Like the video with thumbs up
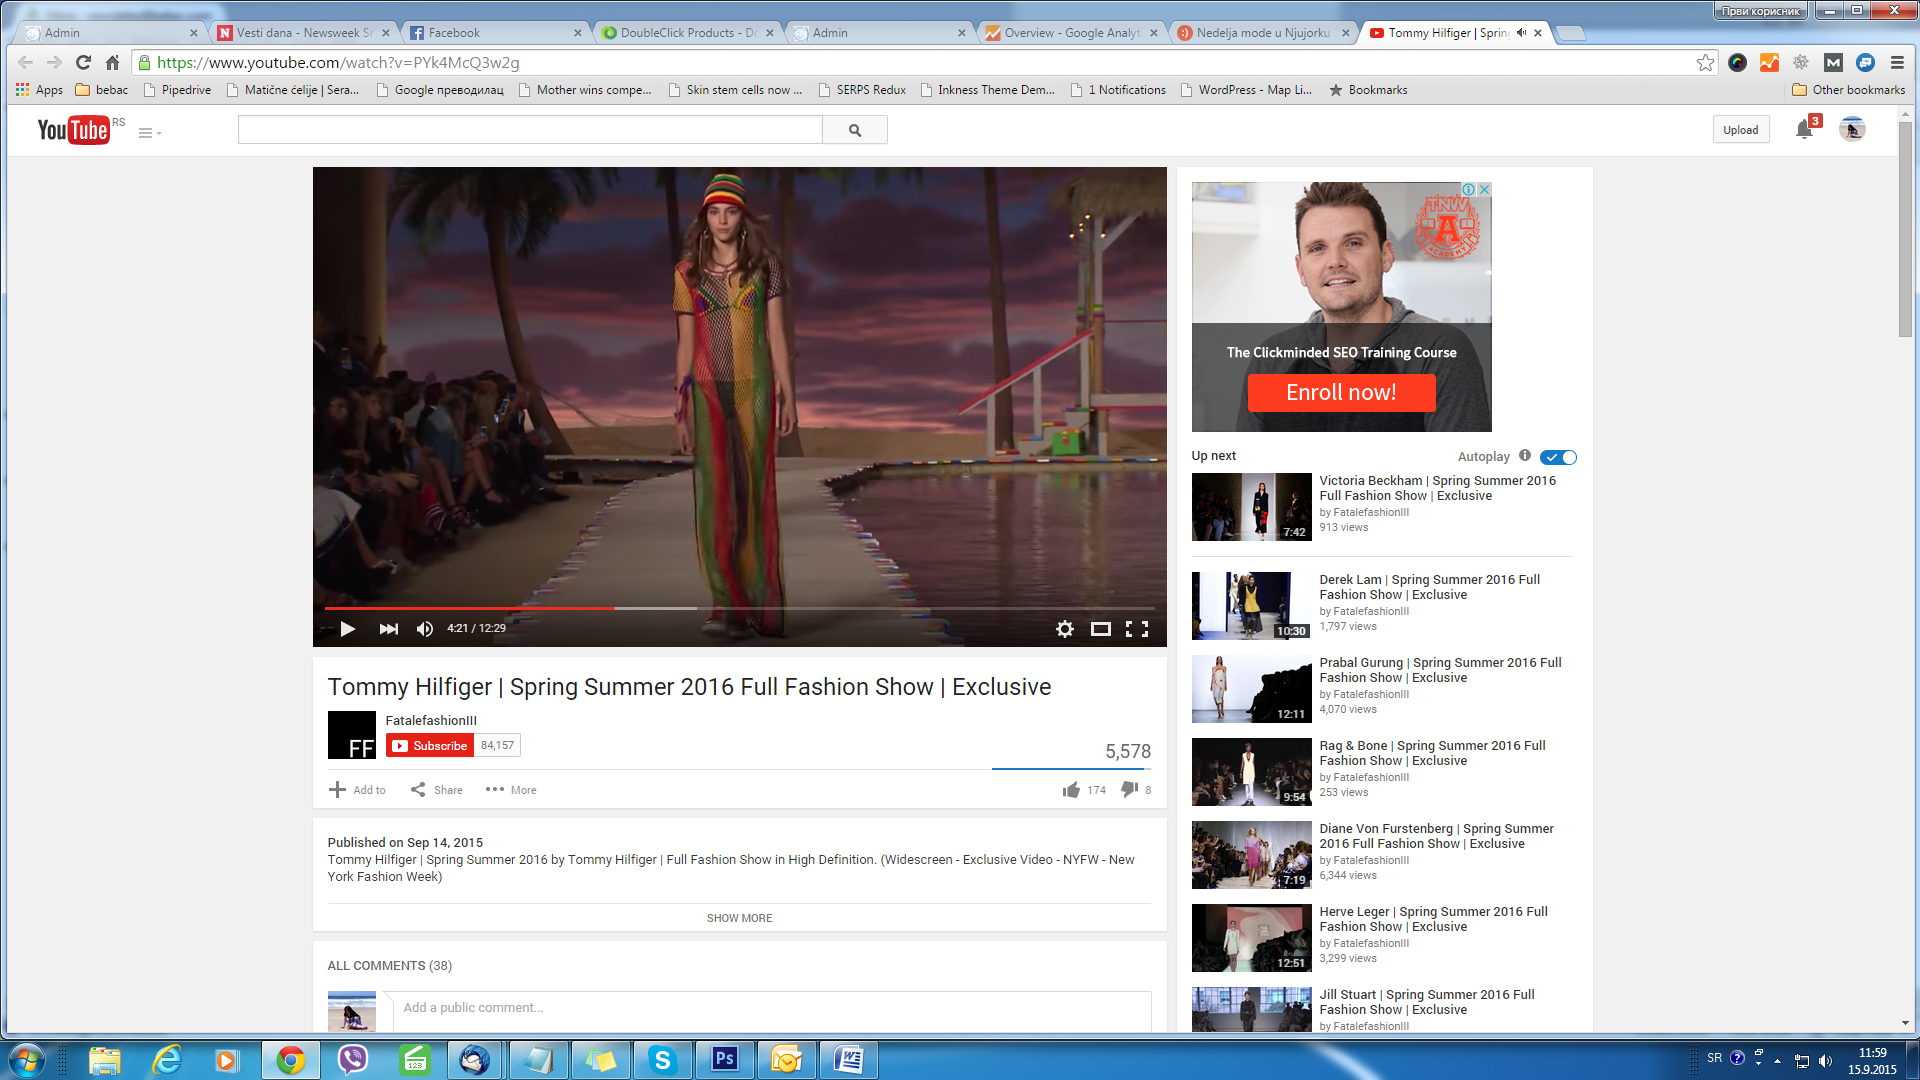Image resolution: width=1920 pixels, height=1080 pixels. [x=1071, y=790]
